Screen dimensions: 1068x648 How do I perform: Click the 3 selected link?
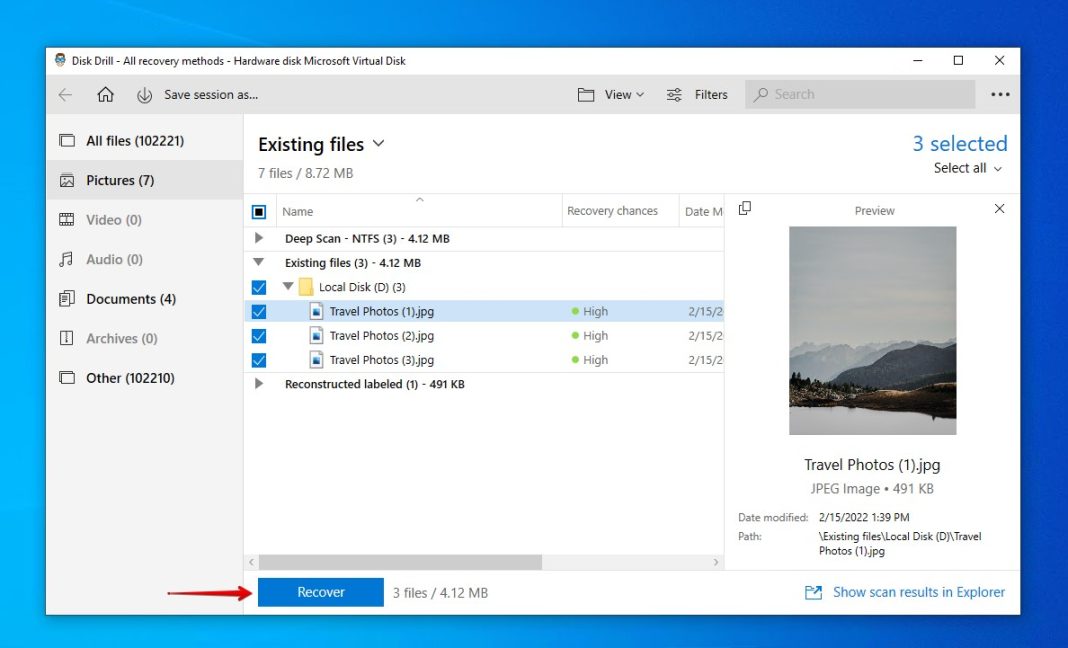coord(960,144)
